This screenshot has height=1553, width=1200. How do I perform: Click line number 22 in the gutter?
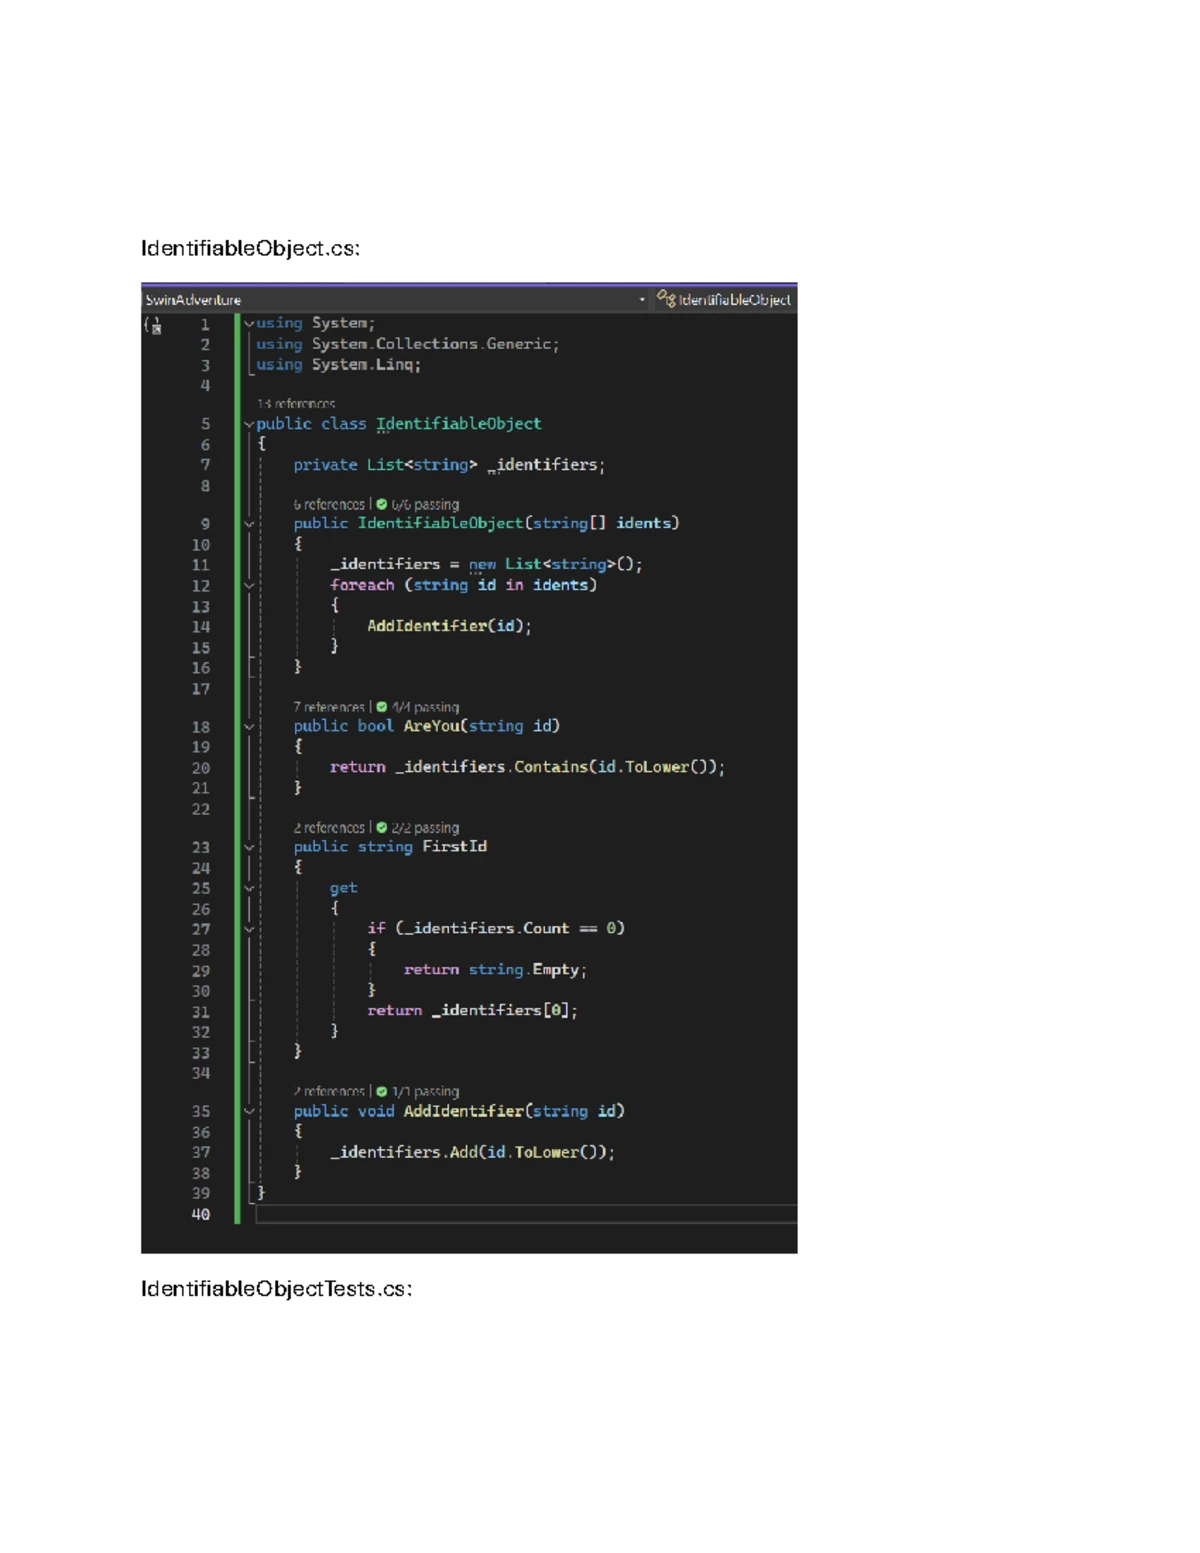point(201,809)
